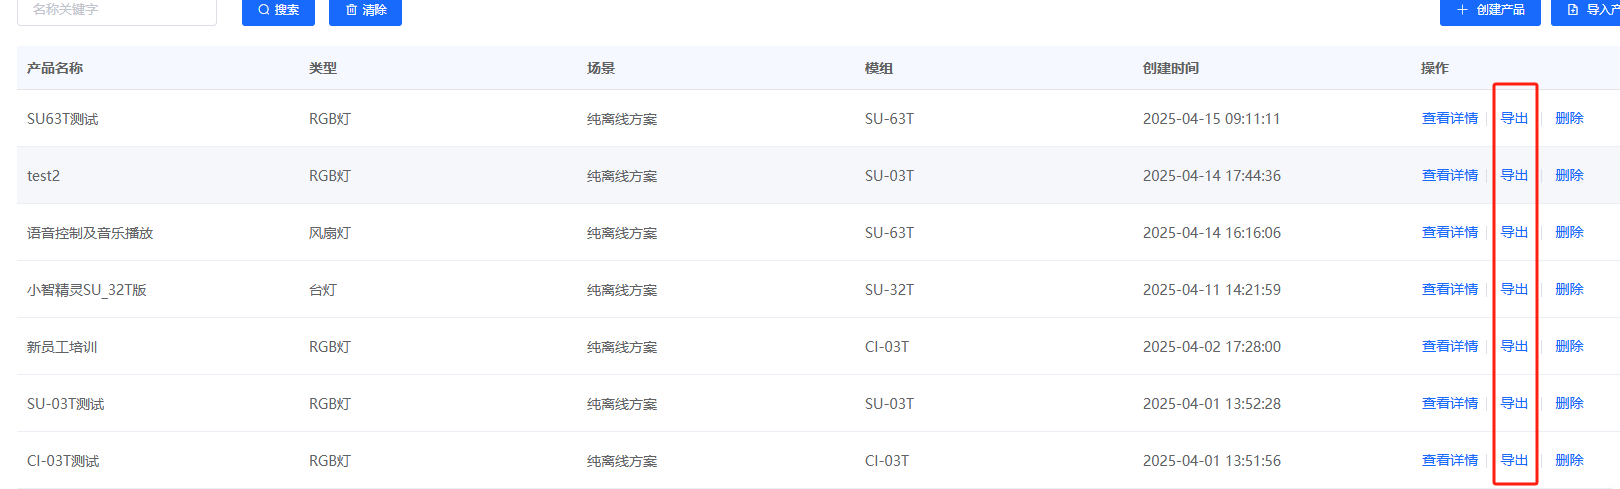
Task: Open 查看详情 for SU63T测试
Action: (1450, 118)
